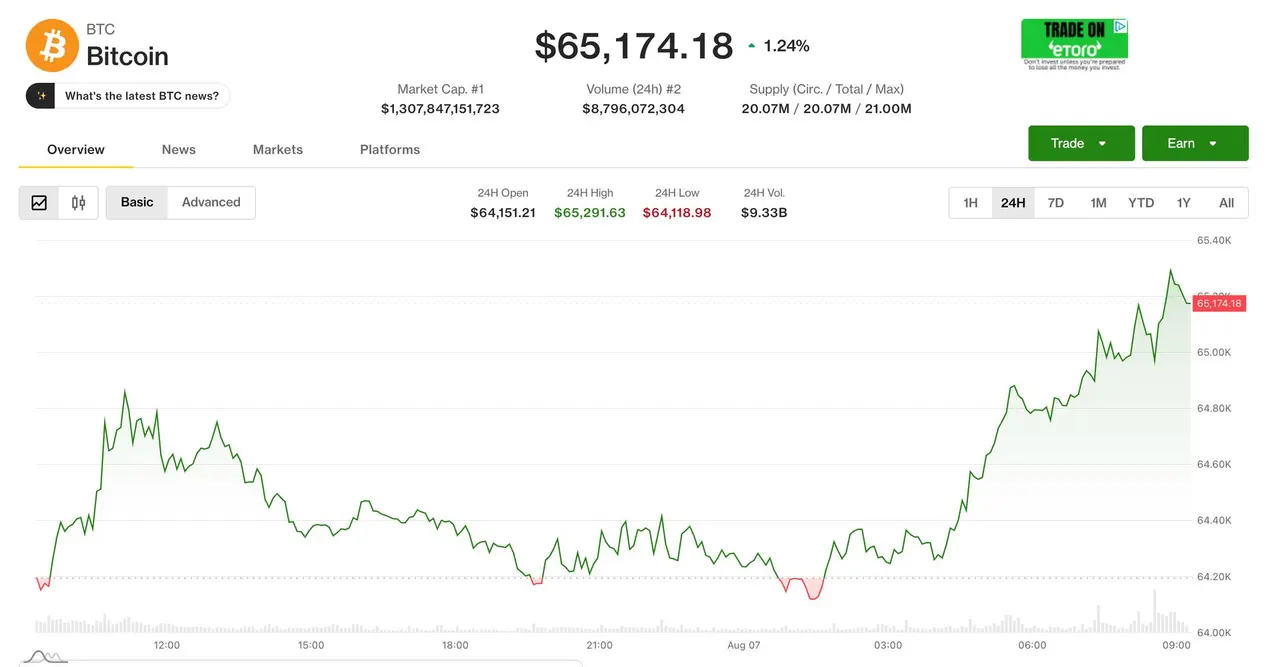The image size is (1280, 667).
Task: Click the eToro ad info icon
Action: [1121, 27]
